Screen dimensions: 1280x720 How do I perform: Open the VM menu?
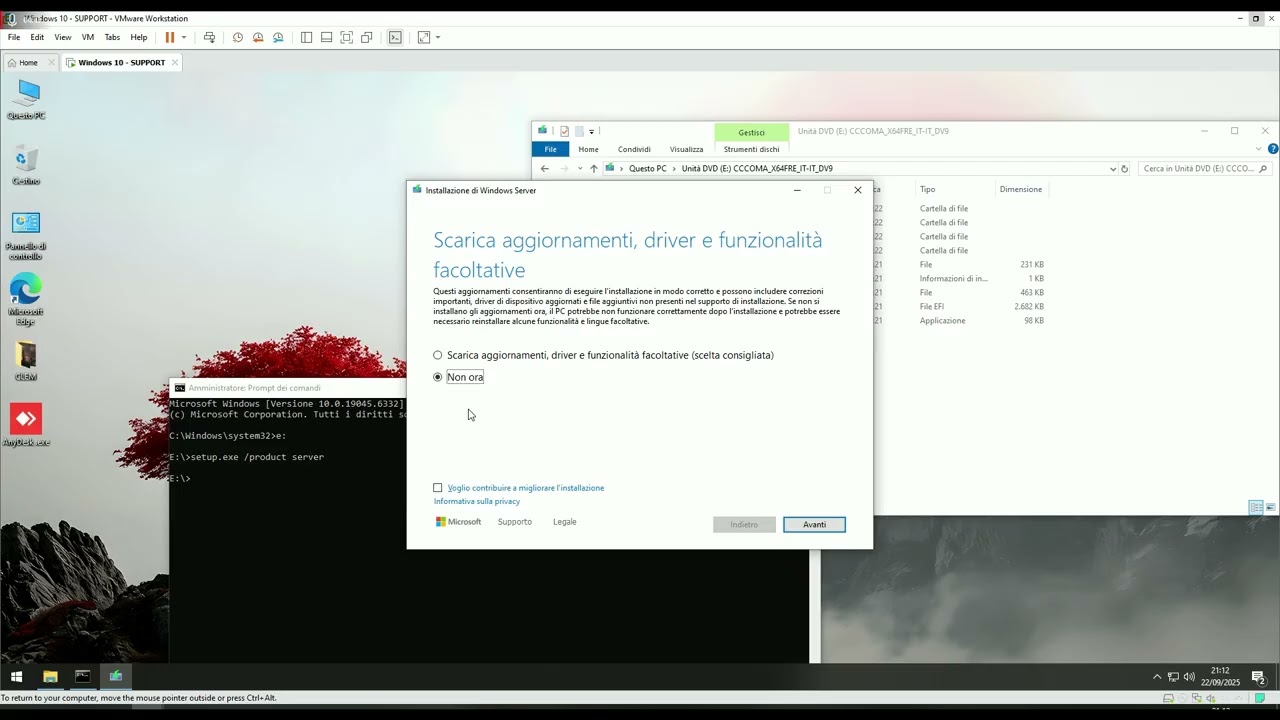pyautogui.click(x=88, y=37)
